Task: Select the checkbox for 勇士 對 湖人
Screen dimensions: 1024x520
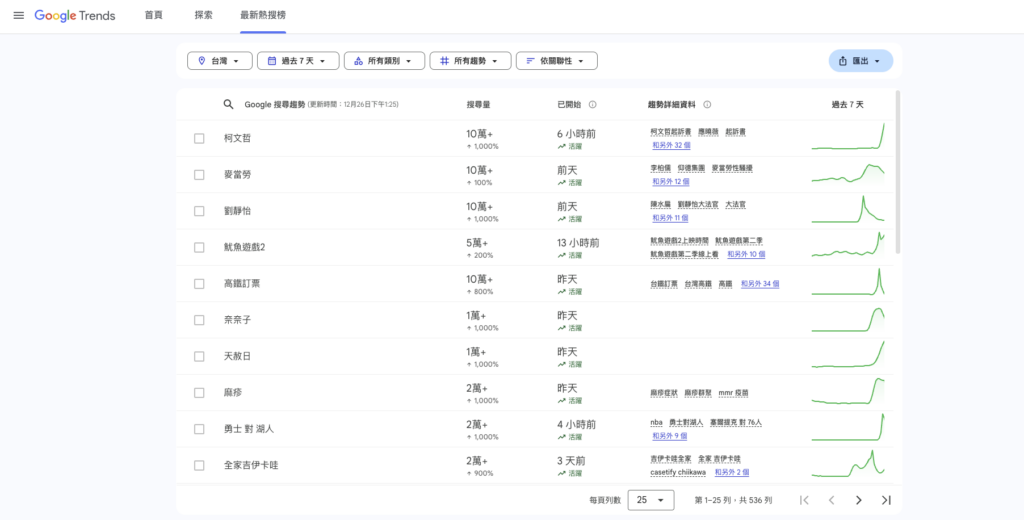Action: pos(199,429)
